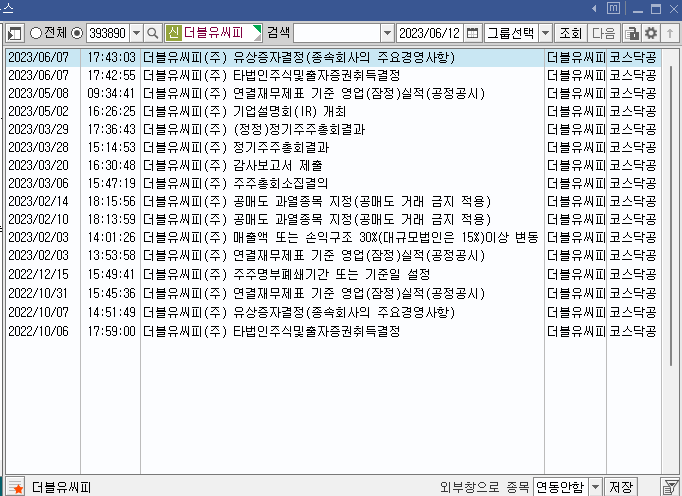Click date cell 2023/05/02

tap(38, 111)
